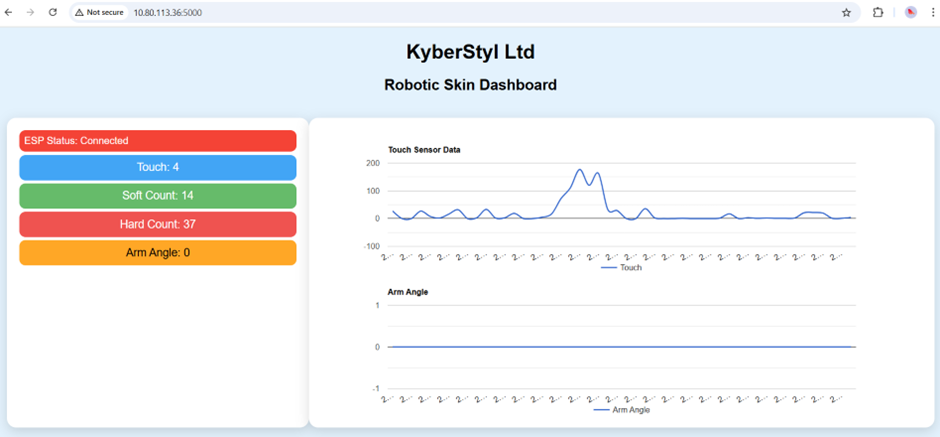Toggle the Arm Angle legend entry

pos(621,410)
